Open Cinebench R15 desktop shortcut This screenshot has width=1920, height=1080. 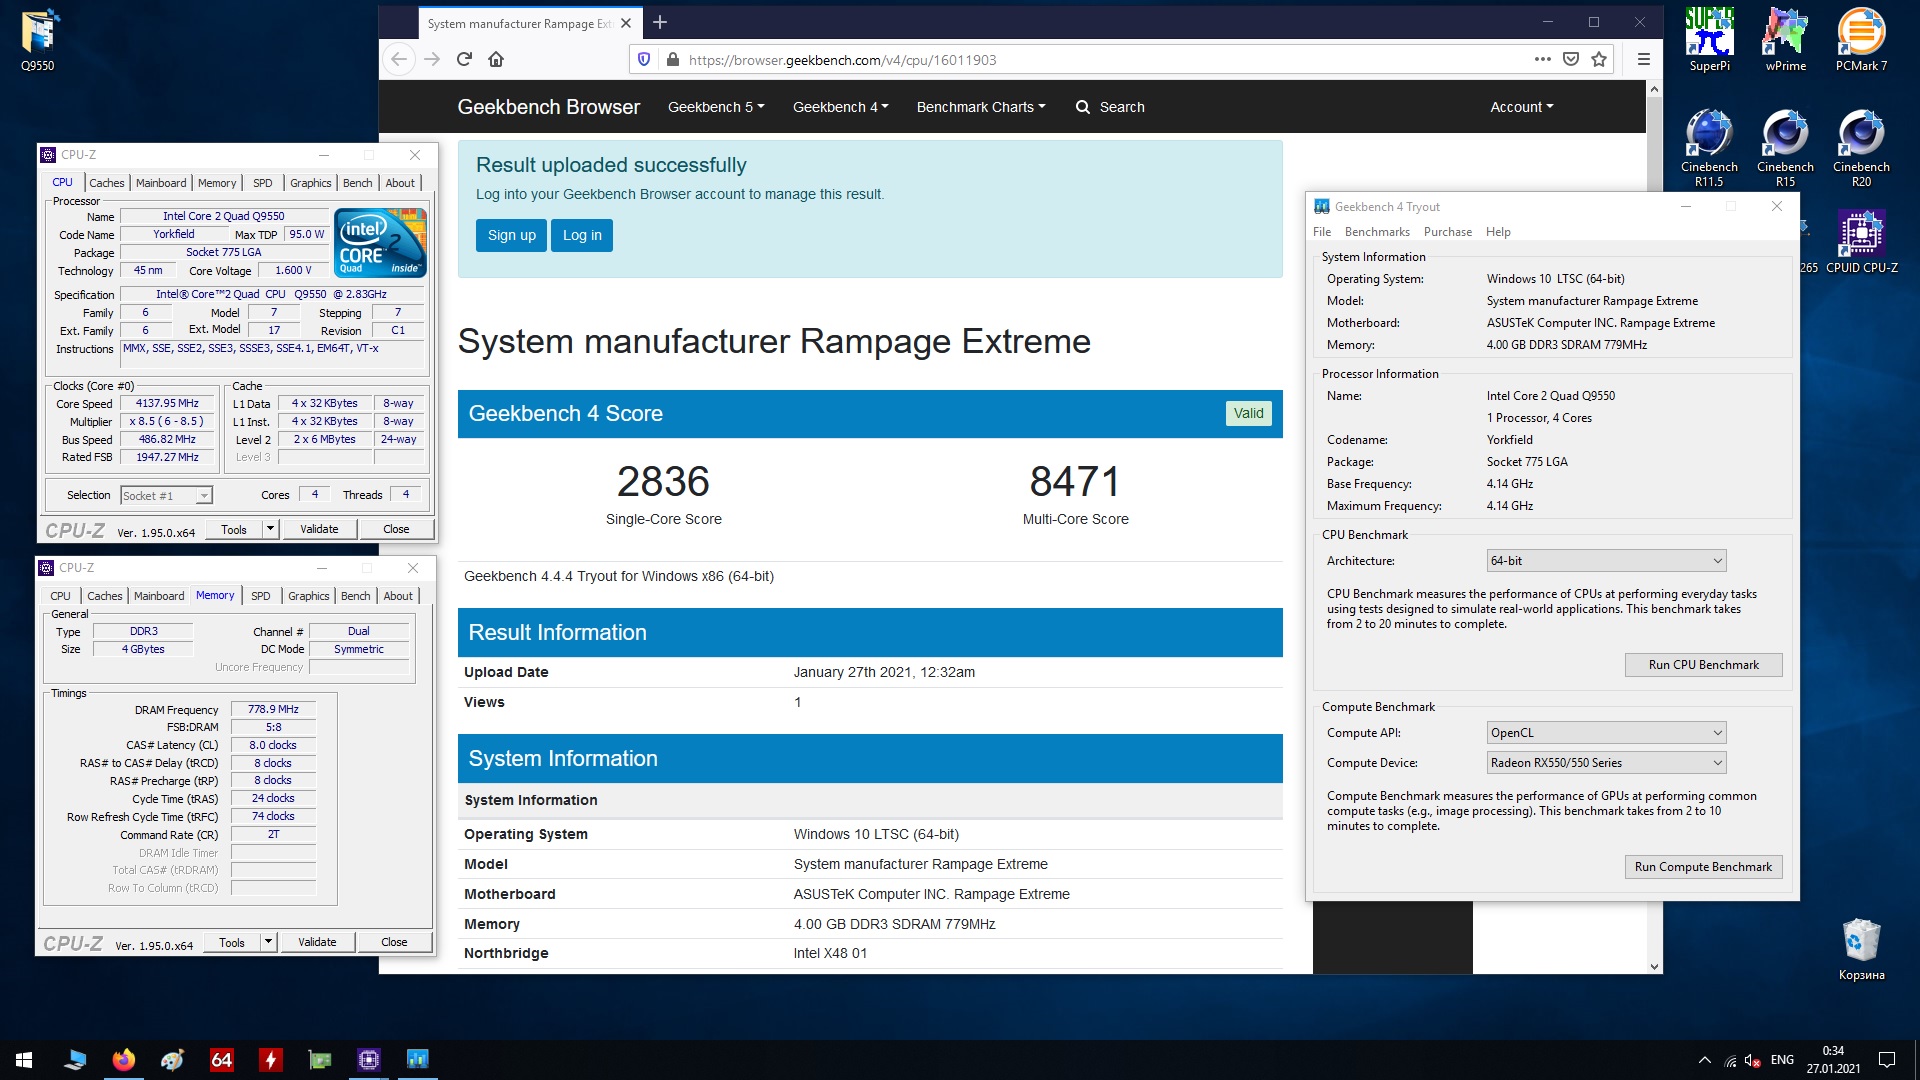[x=1785, y=148]
